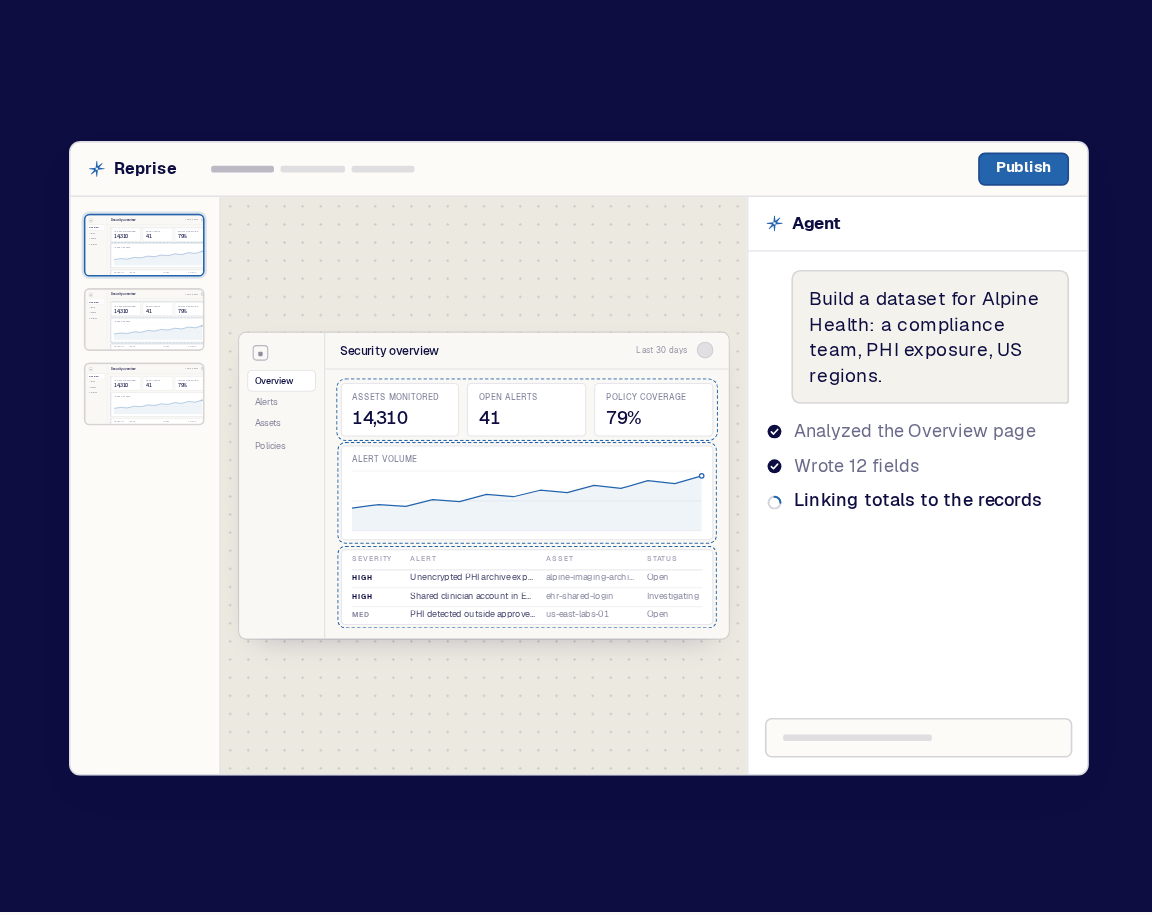
Task: Click the spinner beside Linking totals
Action: [774, 502]
